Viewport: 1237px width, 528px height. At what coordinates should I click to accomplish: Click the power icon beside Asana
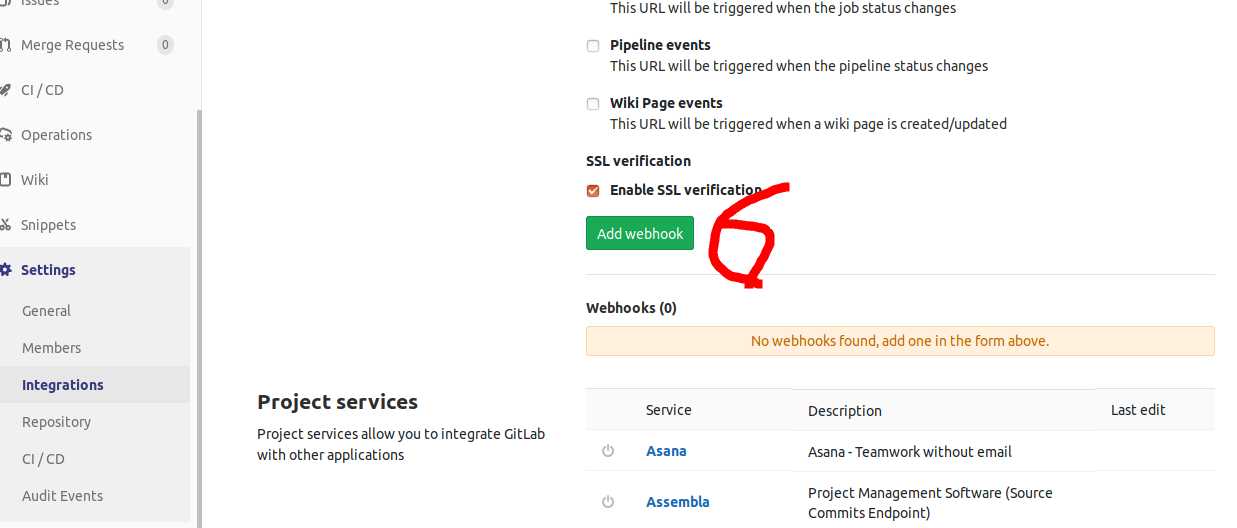coord(608,451)
